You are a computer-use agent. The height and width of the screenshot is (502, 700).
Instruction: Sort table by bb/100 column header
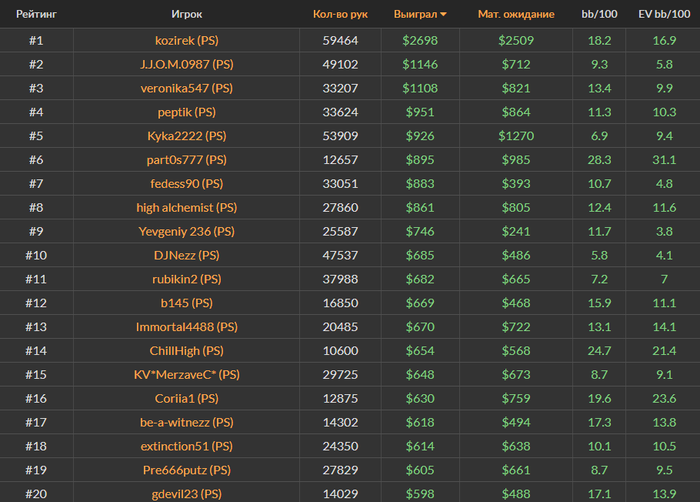pos(599,14)
